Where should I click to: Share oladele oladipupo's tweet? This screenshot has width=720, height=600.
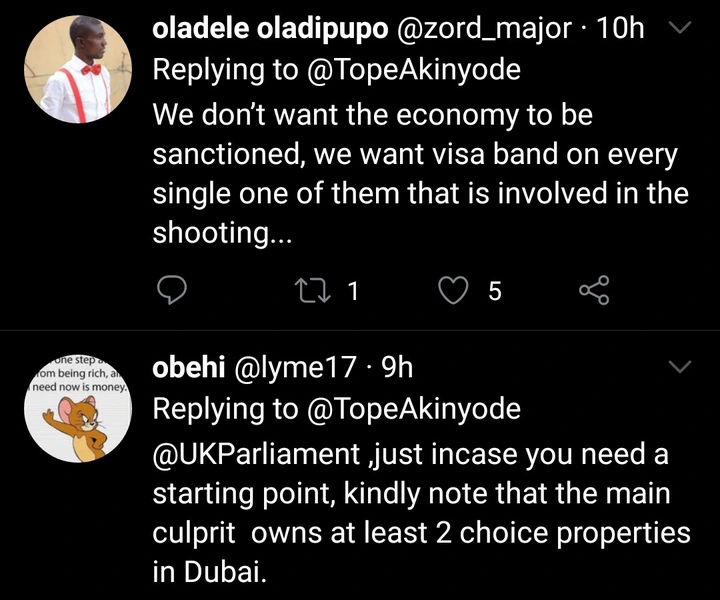click(x=594, y=291)
